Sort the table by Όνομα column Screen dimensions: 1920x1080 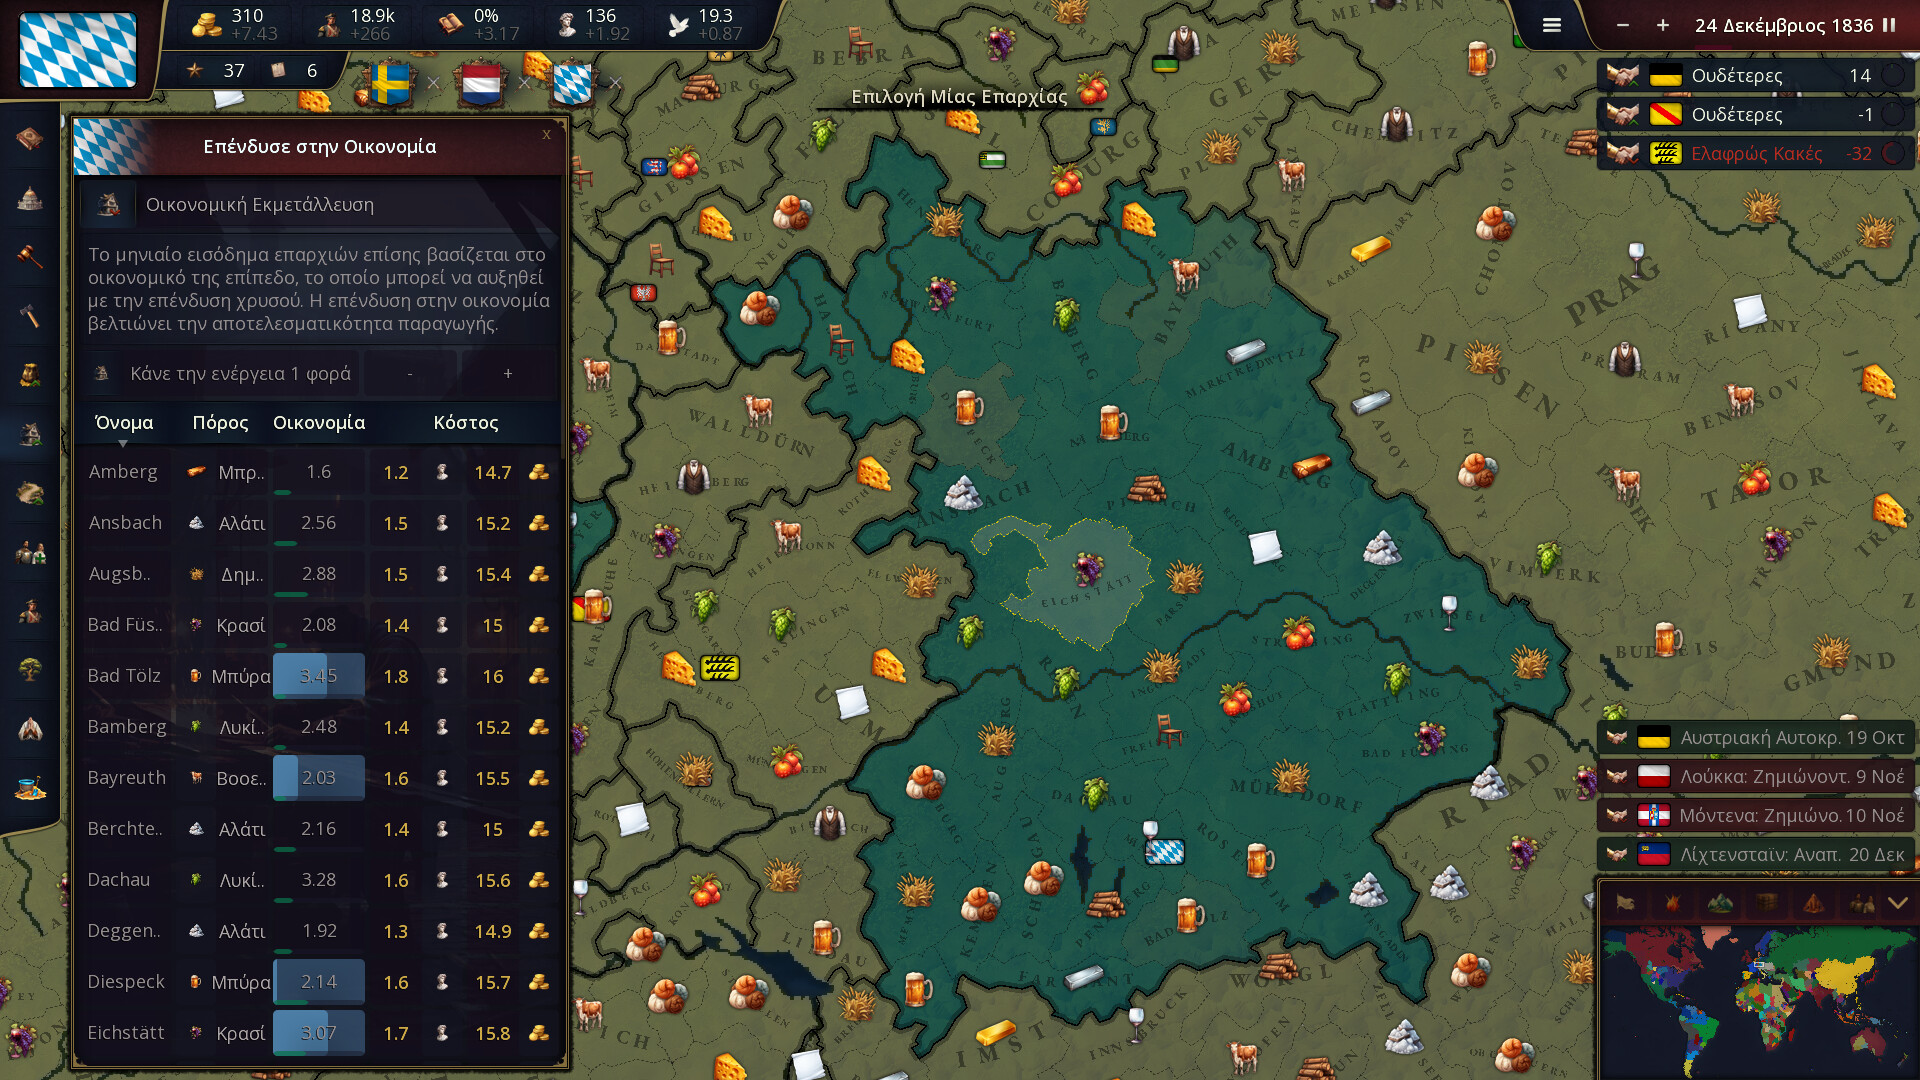click(124, 423)
